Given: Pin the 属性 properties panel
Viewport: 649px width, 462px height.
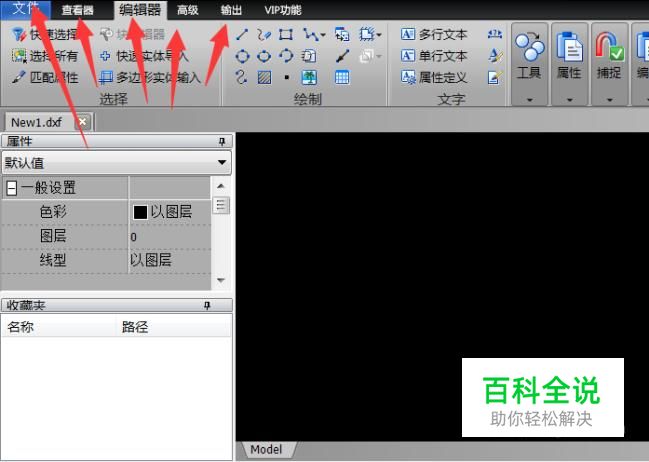Looking at the screenshot, I should click(222, 142).
